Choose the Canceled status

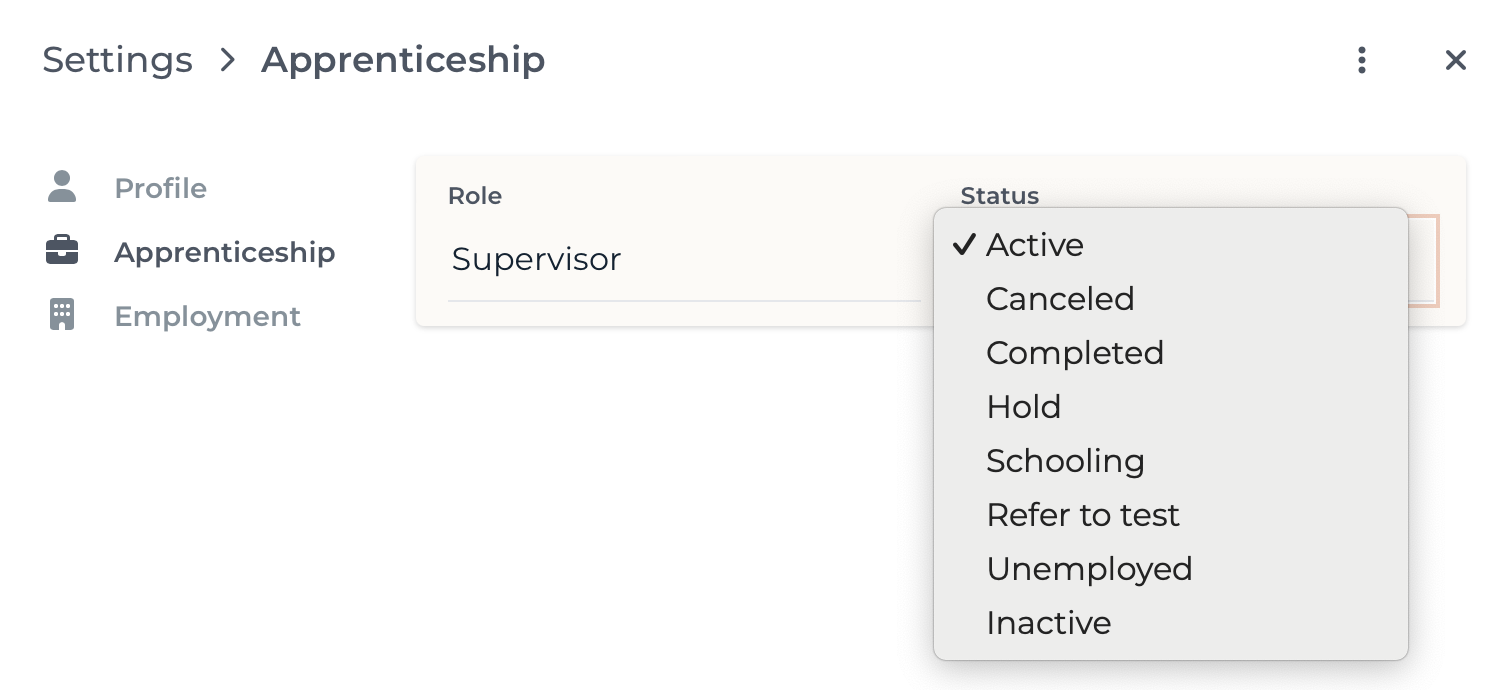pos(1060,299)
